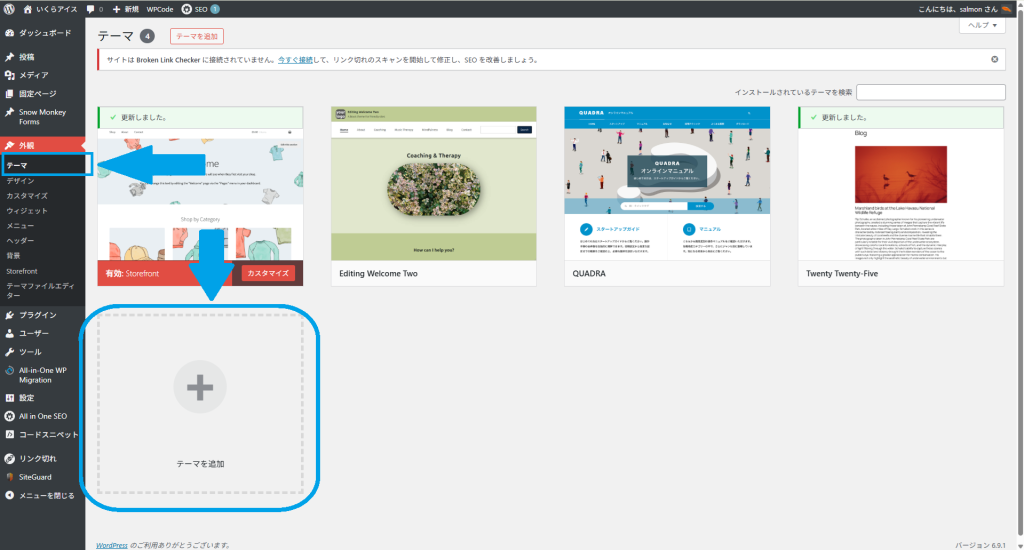Select the QUADRA theme thumbnail
The image size is (1024, 550).
(x=667, y=183)
